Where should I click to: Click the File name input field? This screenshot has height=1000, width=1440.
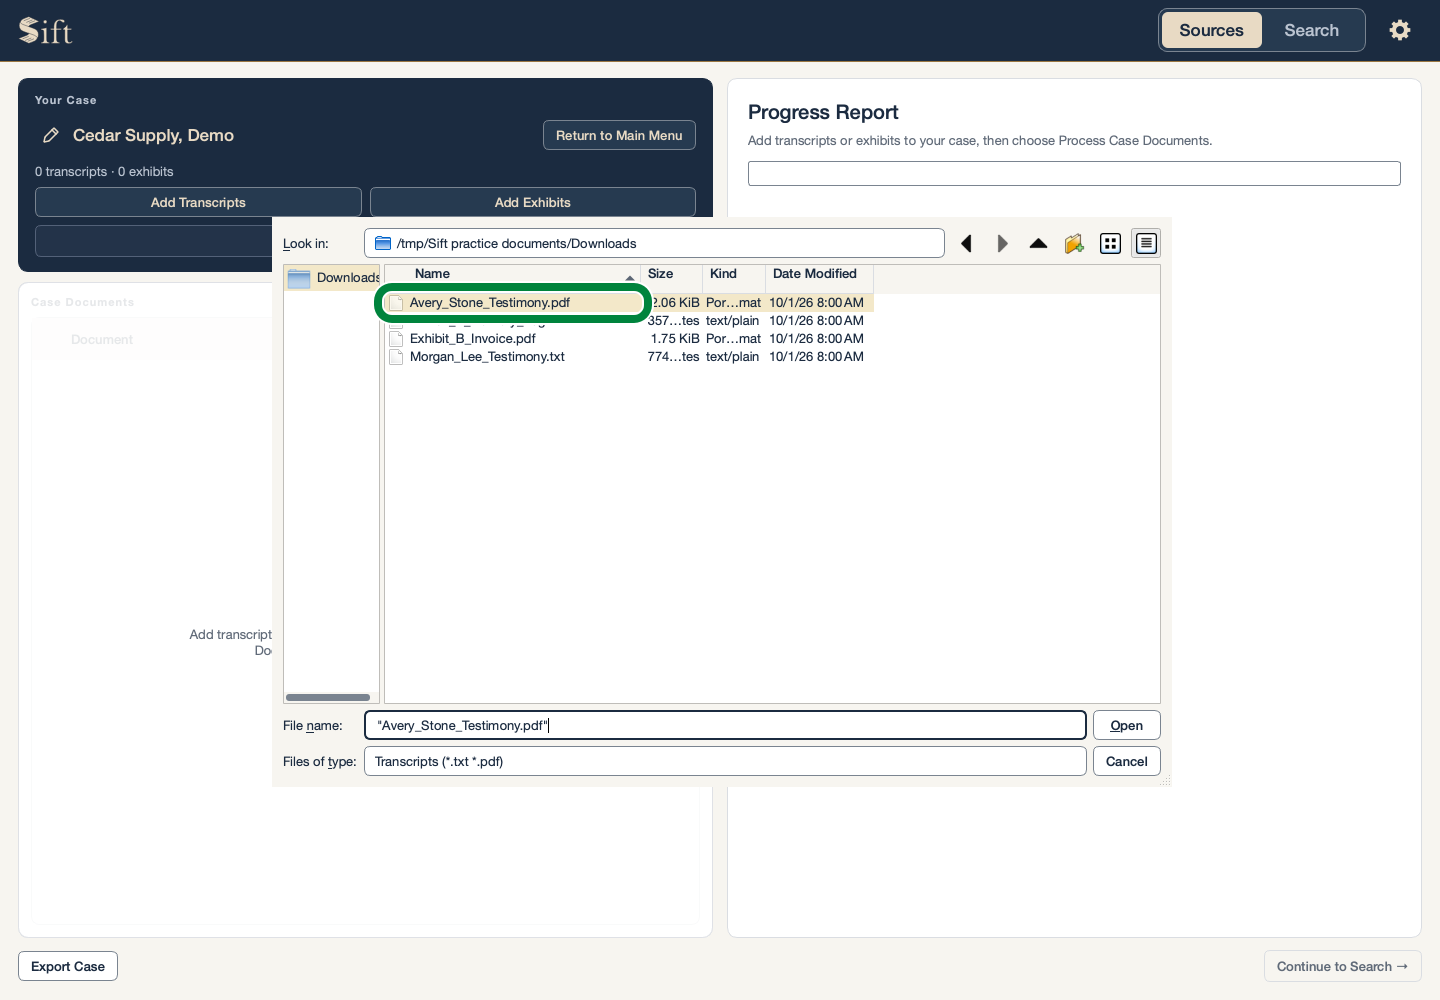coord(725,725)
